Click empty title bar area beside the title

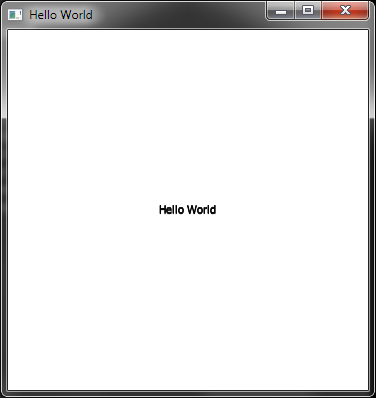pyautogui.click(x=180, y=15)
